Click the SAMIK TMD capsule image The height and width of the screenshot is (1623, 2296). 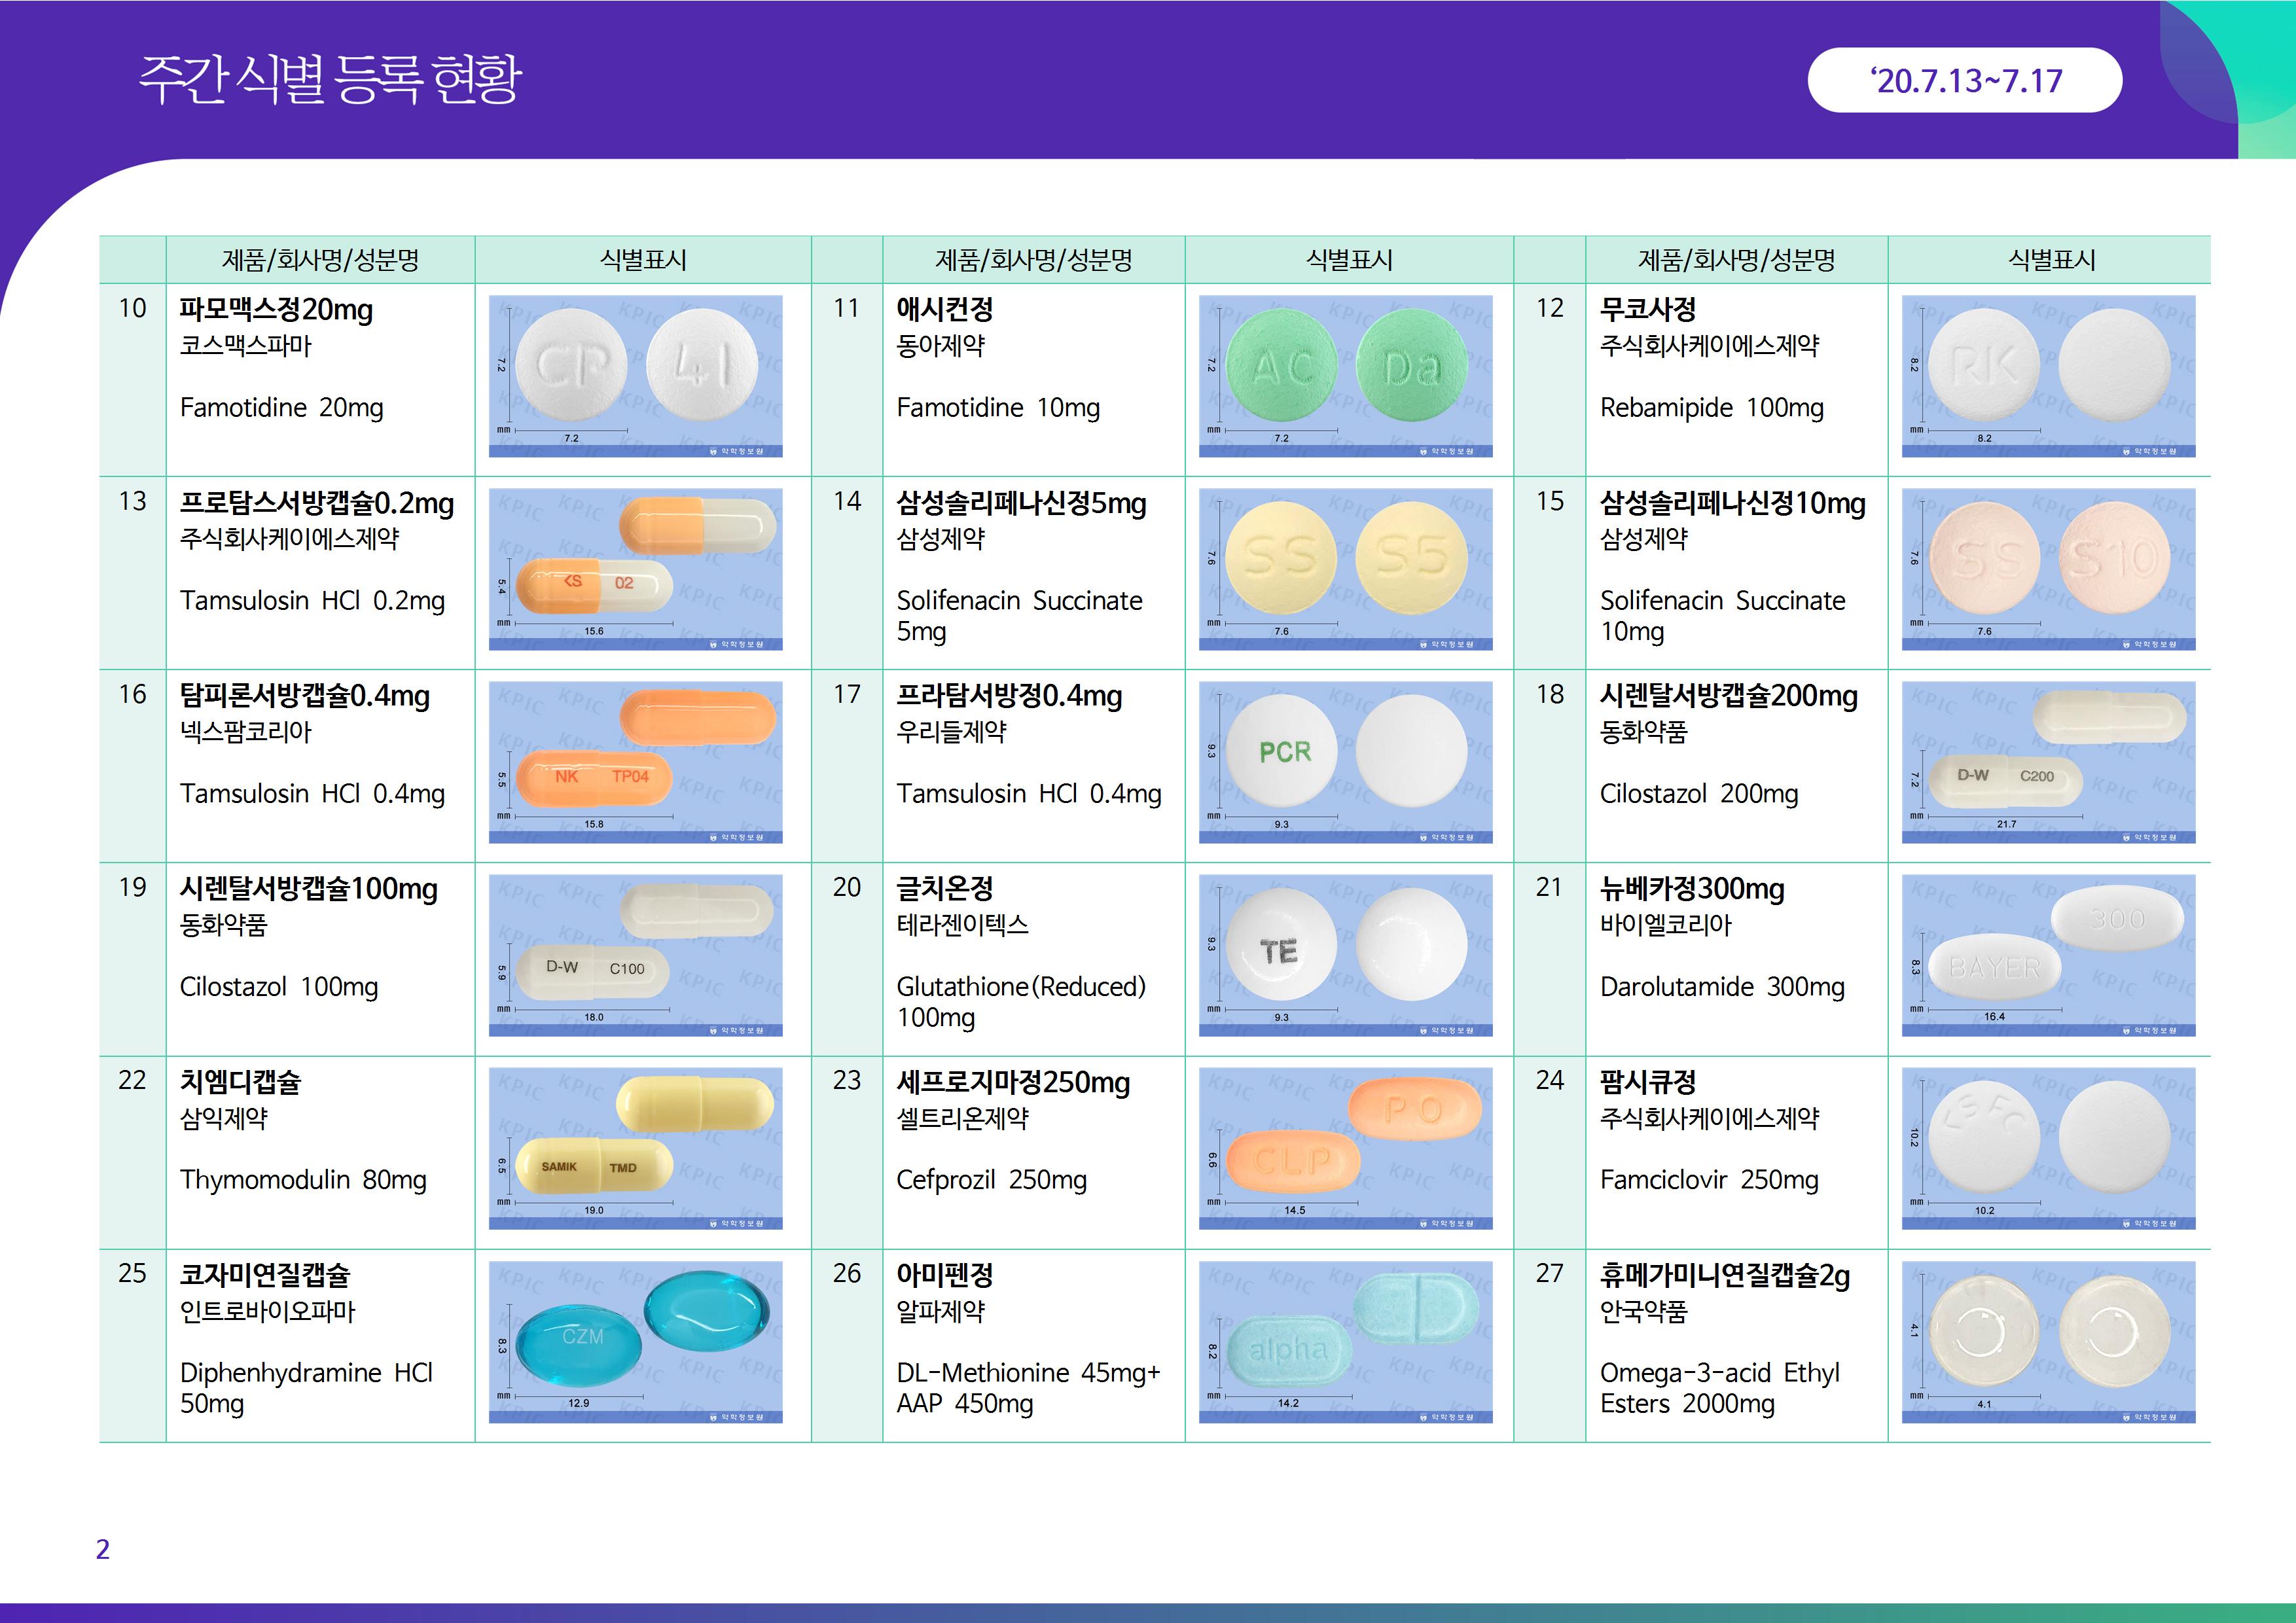point(635,1148)
